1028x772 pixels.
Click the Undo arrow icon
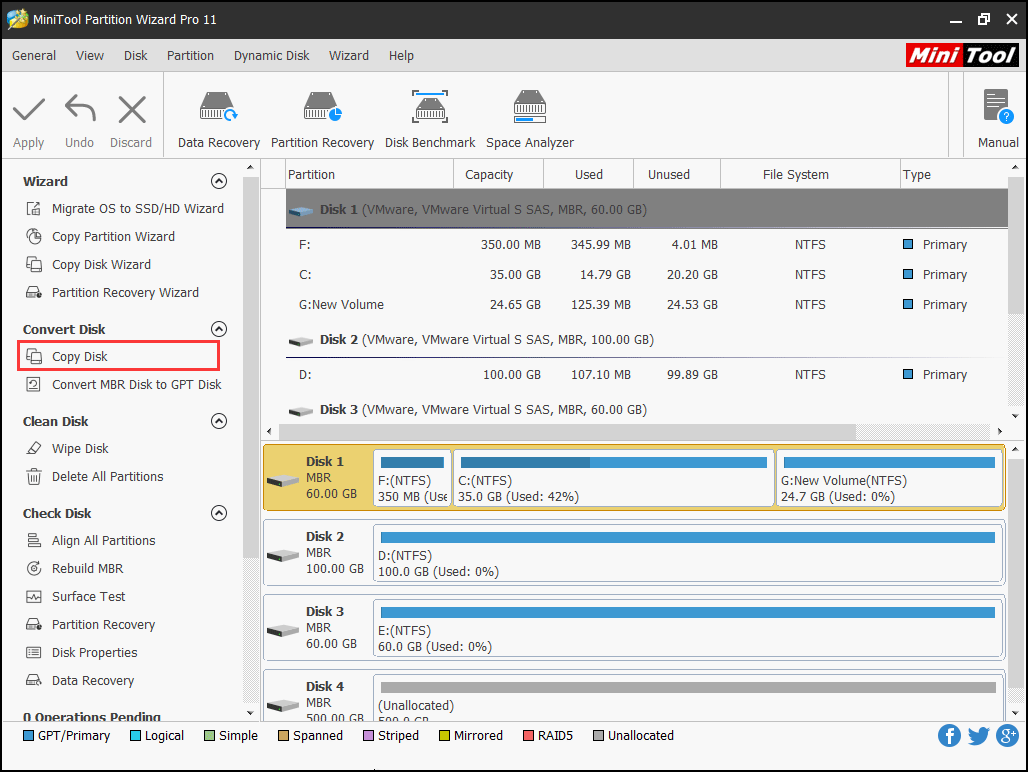(80, 109)
